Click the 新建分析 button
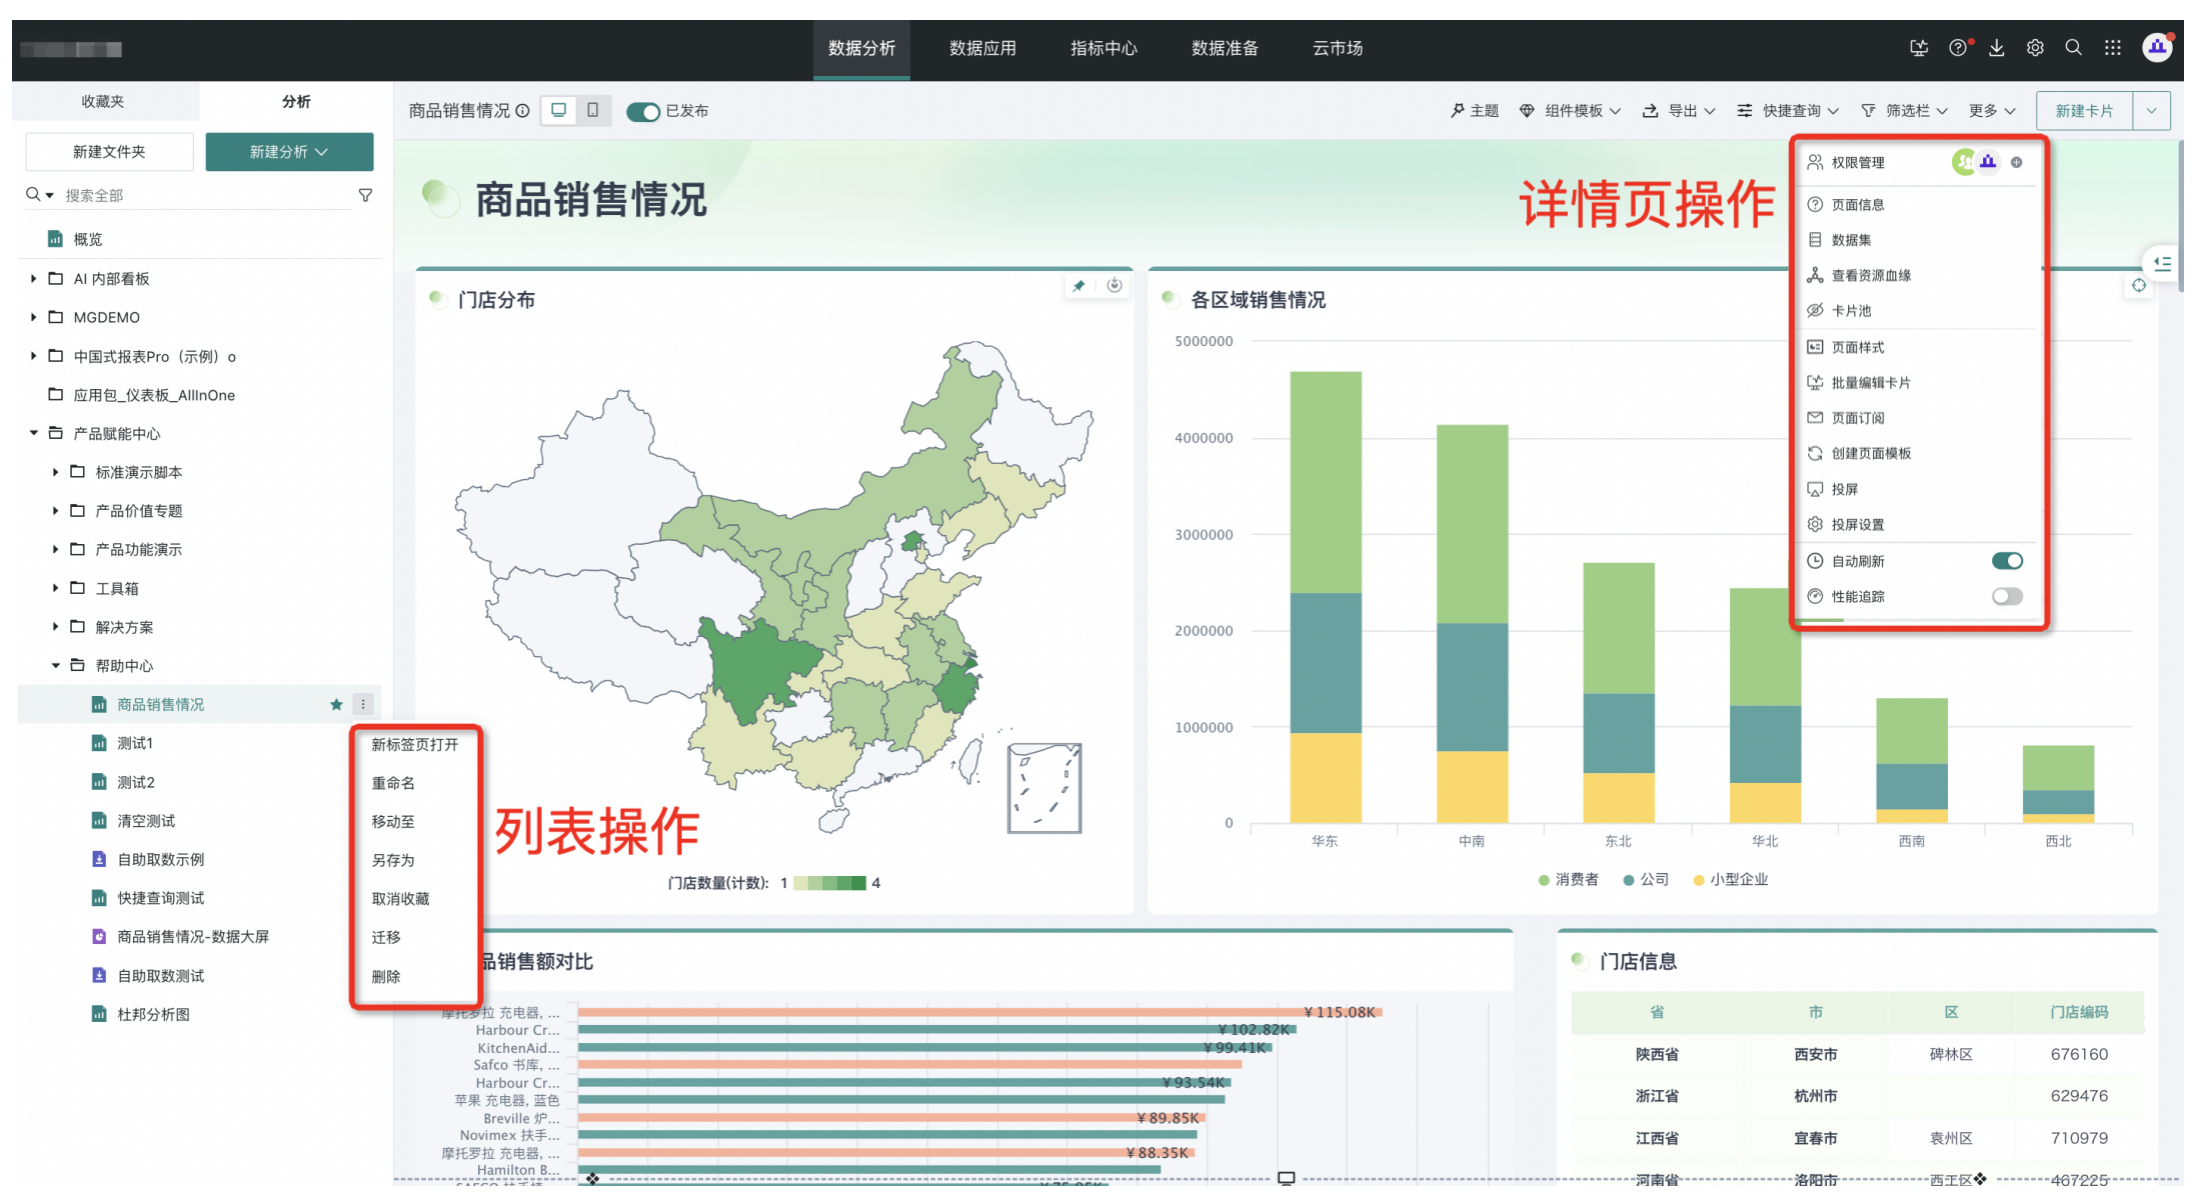 tap(289, 152)
